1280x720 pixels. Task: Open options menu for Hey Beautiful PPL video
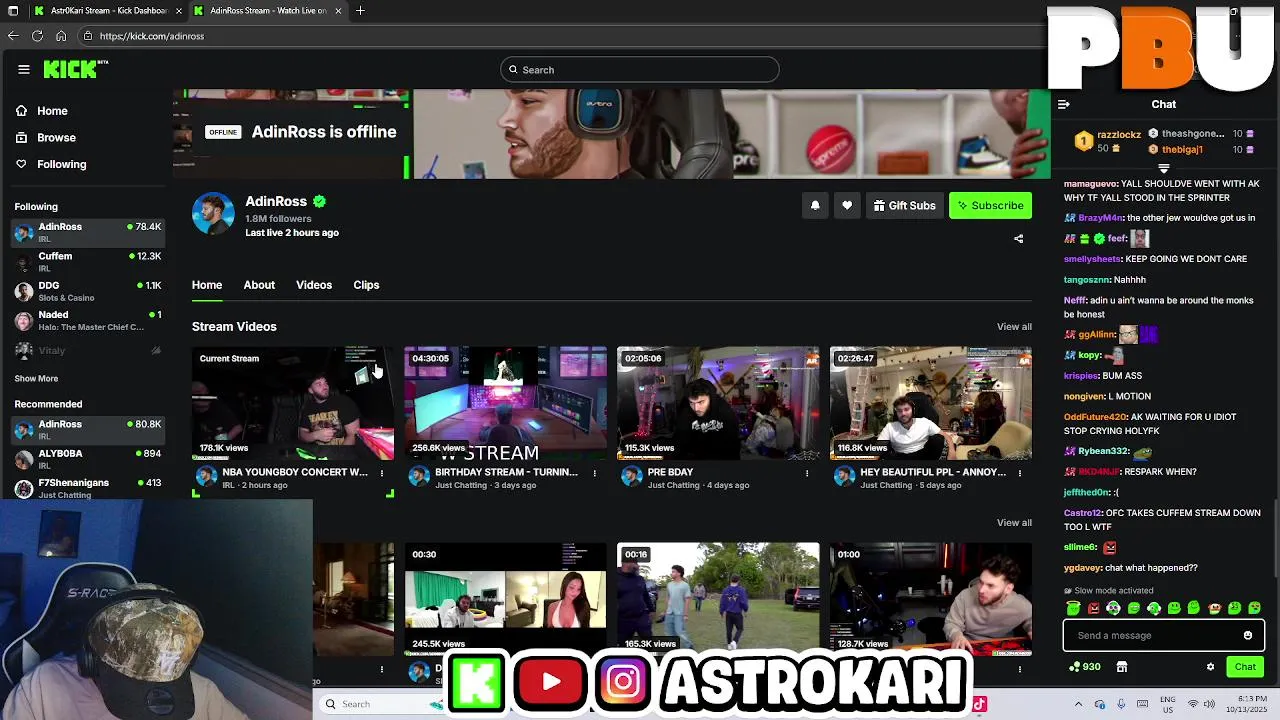pyautogui.click(x=1020, y=473)
